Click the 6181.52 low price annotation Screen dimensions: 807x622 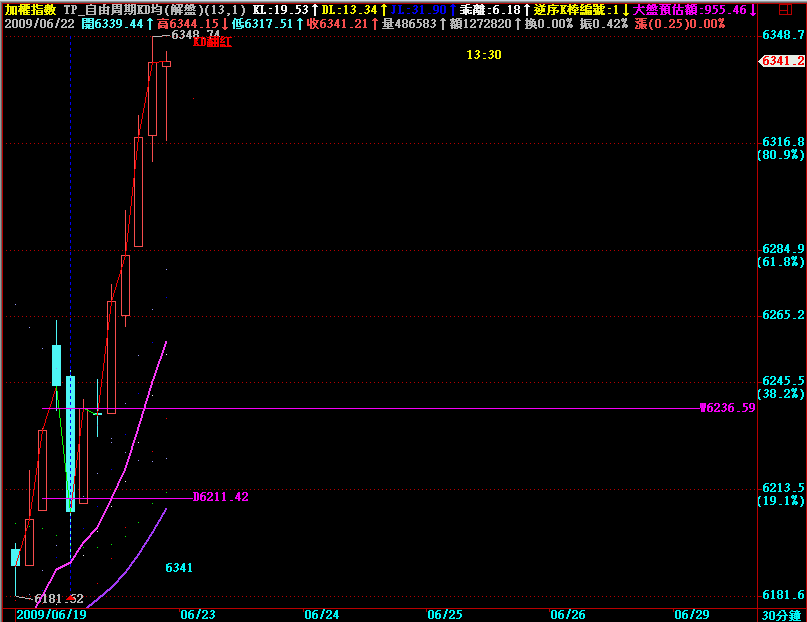pyautogui.click(x=59, y=599)
